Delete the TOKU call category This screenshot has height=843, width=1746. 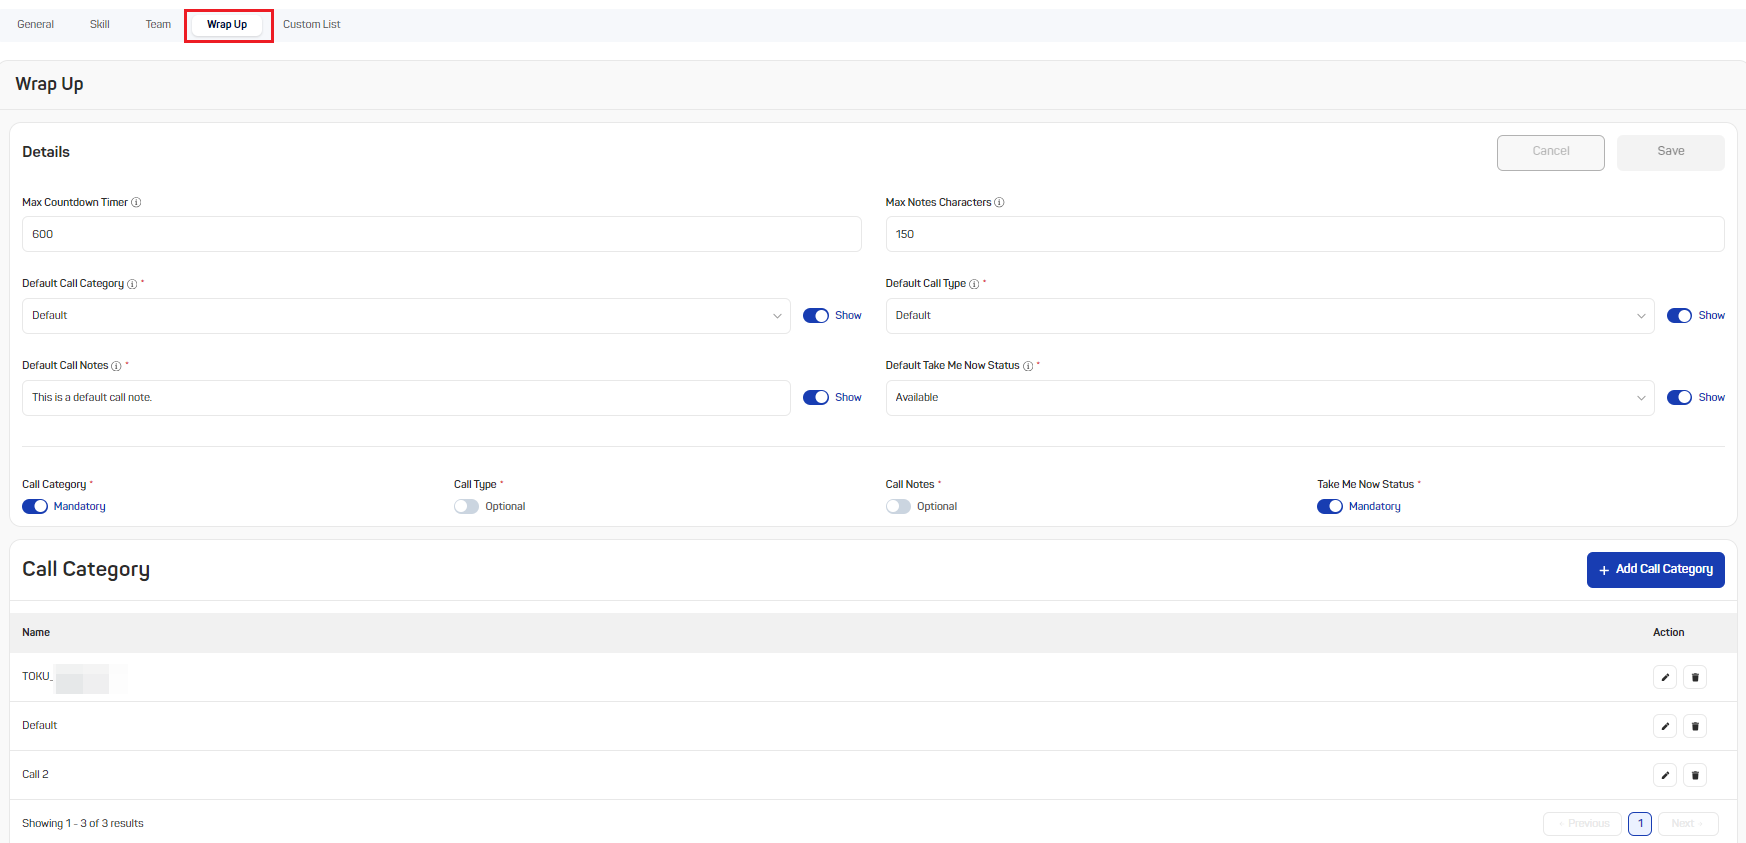[1695, 677]
